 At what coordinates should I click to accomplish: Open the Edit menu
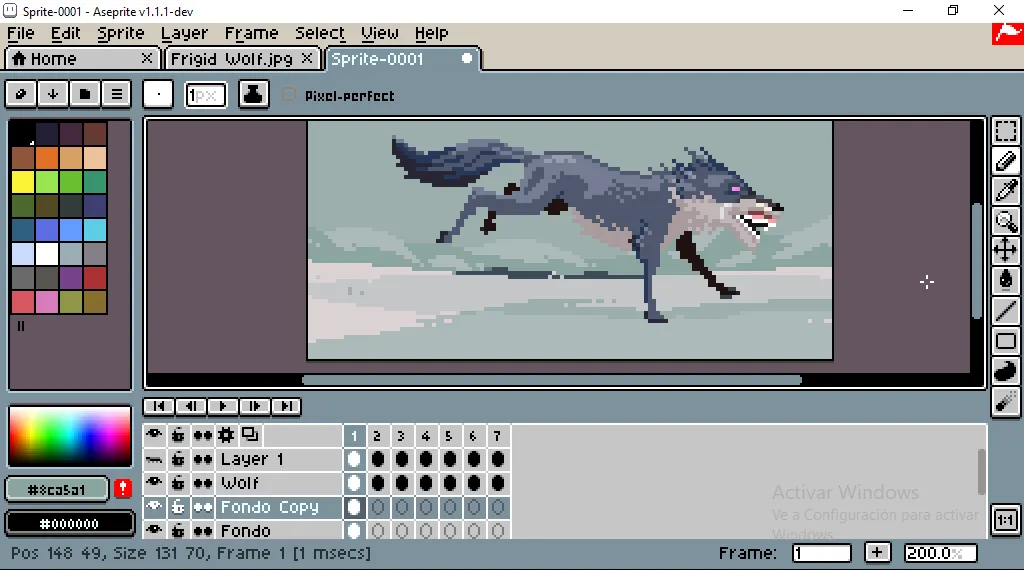pos(65,33)
